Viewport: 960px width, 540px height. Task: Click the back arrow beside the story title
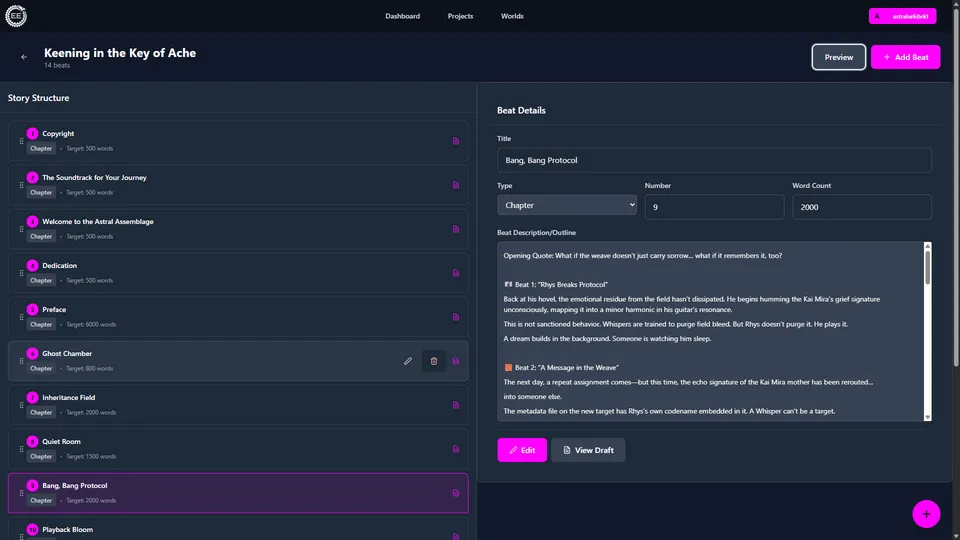click(24, 57)
